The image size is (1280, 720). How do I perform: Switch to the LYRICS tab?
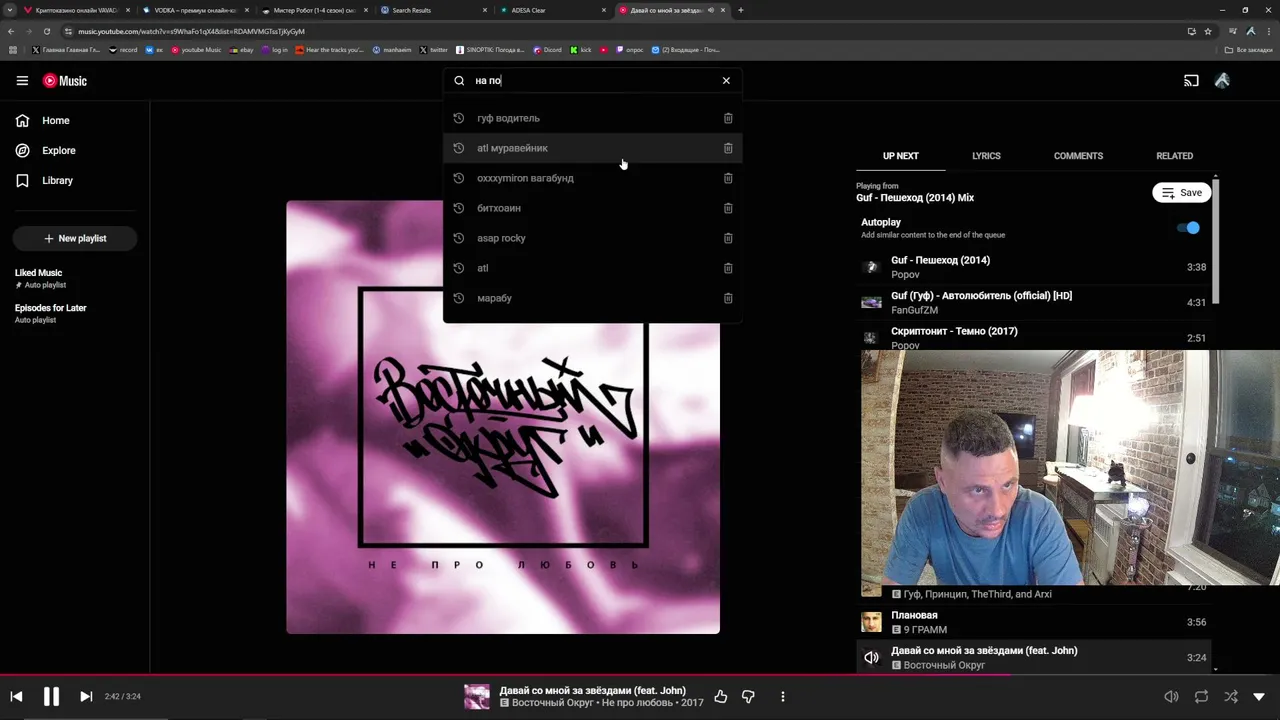point(986,156)
